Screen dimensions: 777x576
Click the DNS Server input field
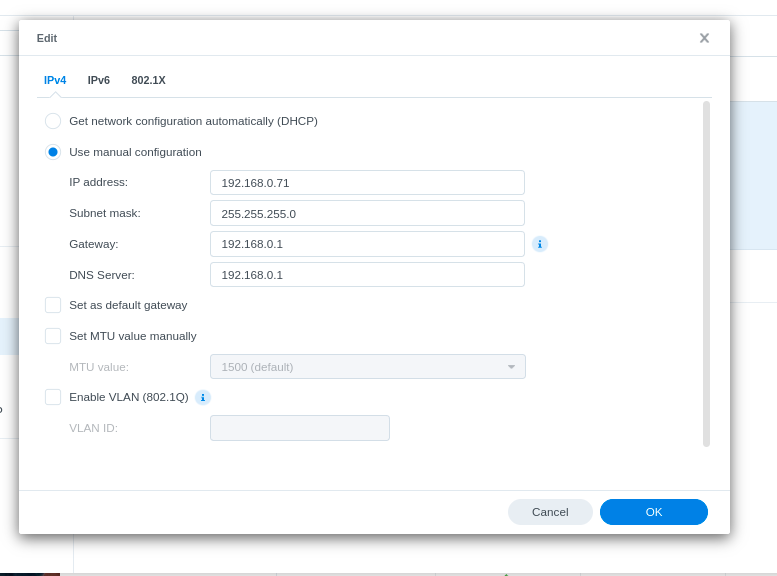[367, 275]
